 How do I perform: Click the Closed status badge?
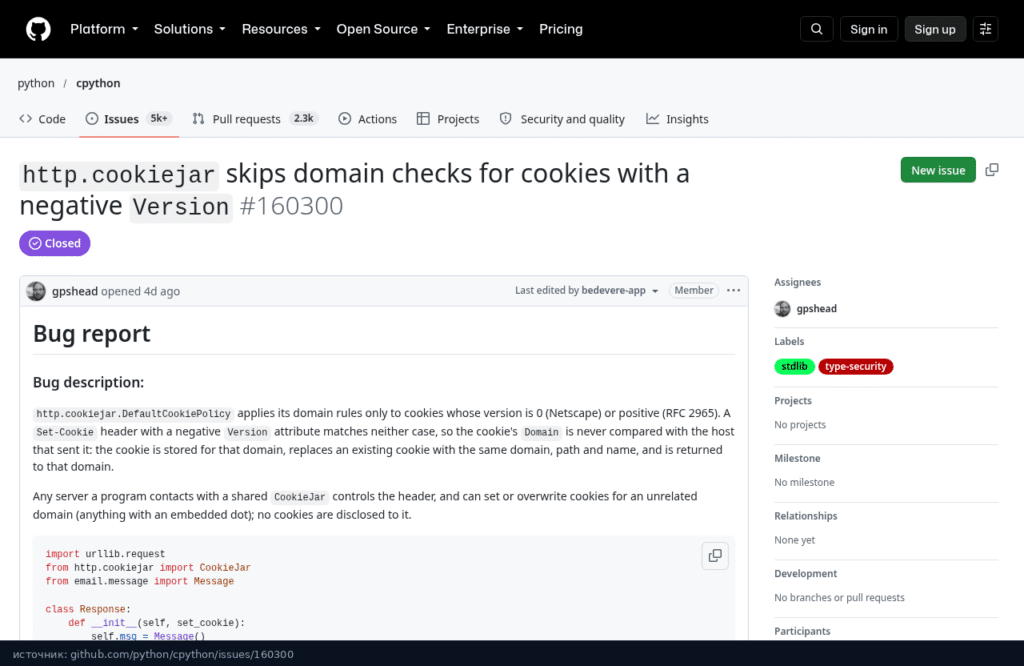pos(55,244)
